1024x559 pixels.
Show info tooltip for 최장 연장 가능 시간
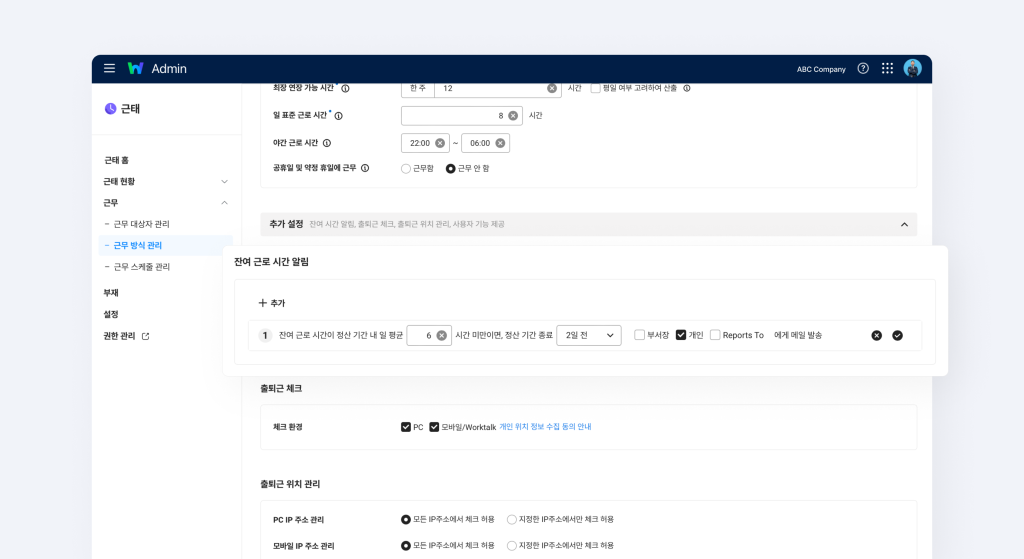[x=345, y=89]
